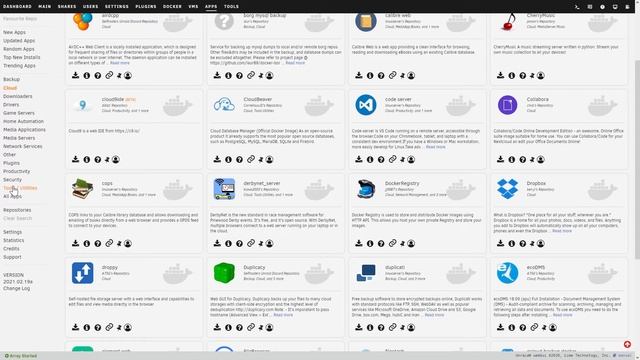Install the airdcpp app via download icon

76,75
